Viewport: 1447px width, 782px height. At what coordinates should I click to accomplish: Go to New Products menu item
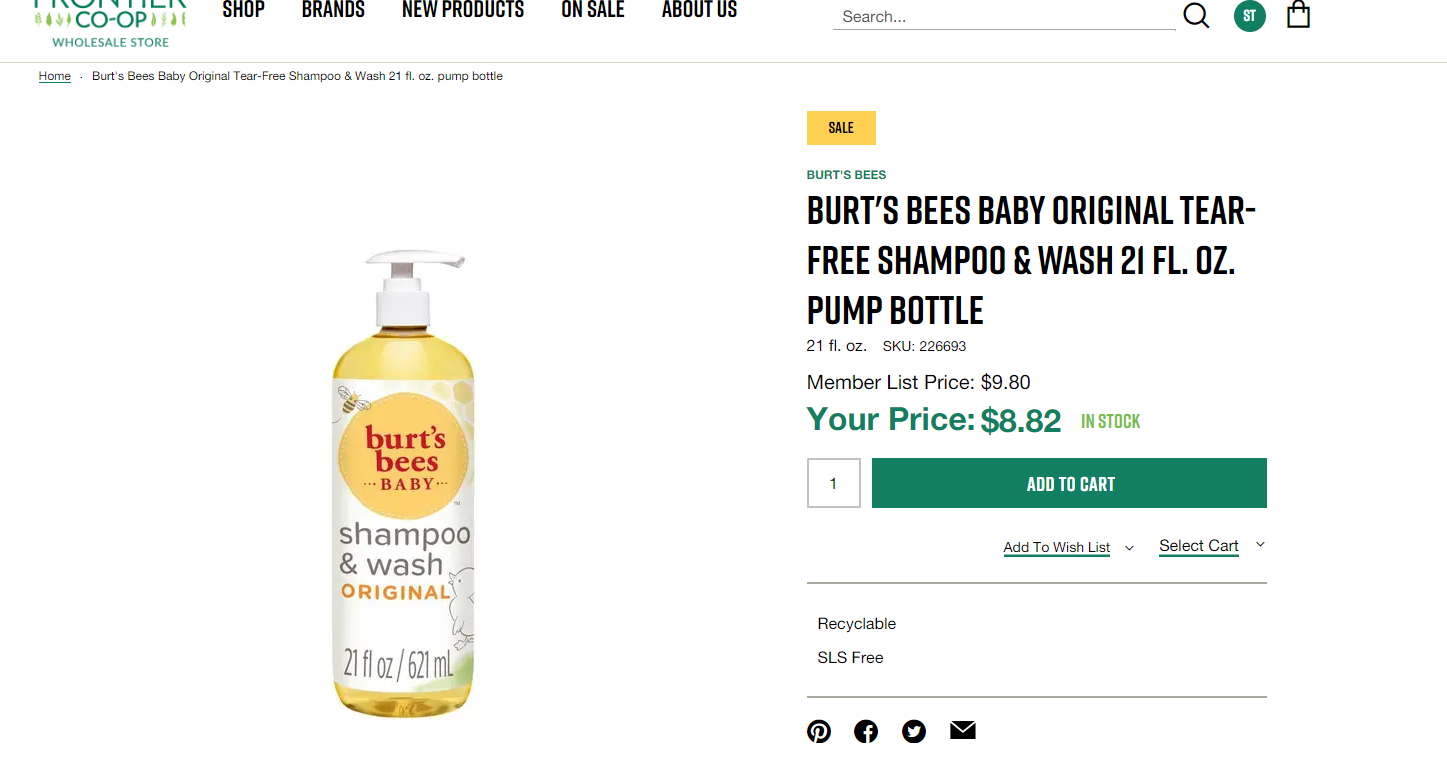[463, 10]
